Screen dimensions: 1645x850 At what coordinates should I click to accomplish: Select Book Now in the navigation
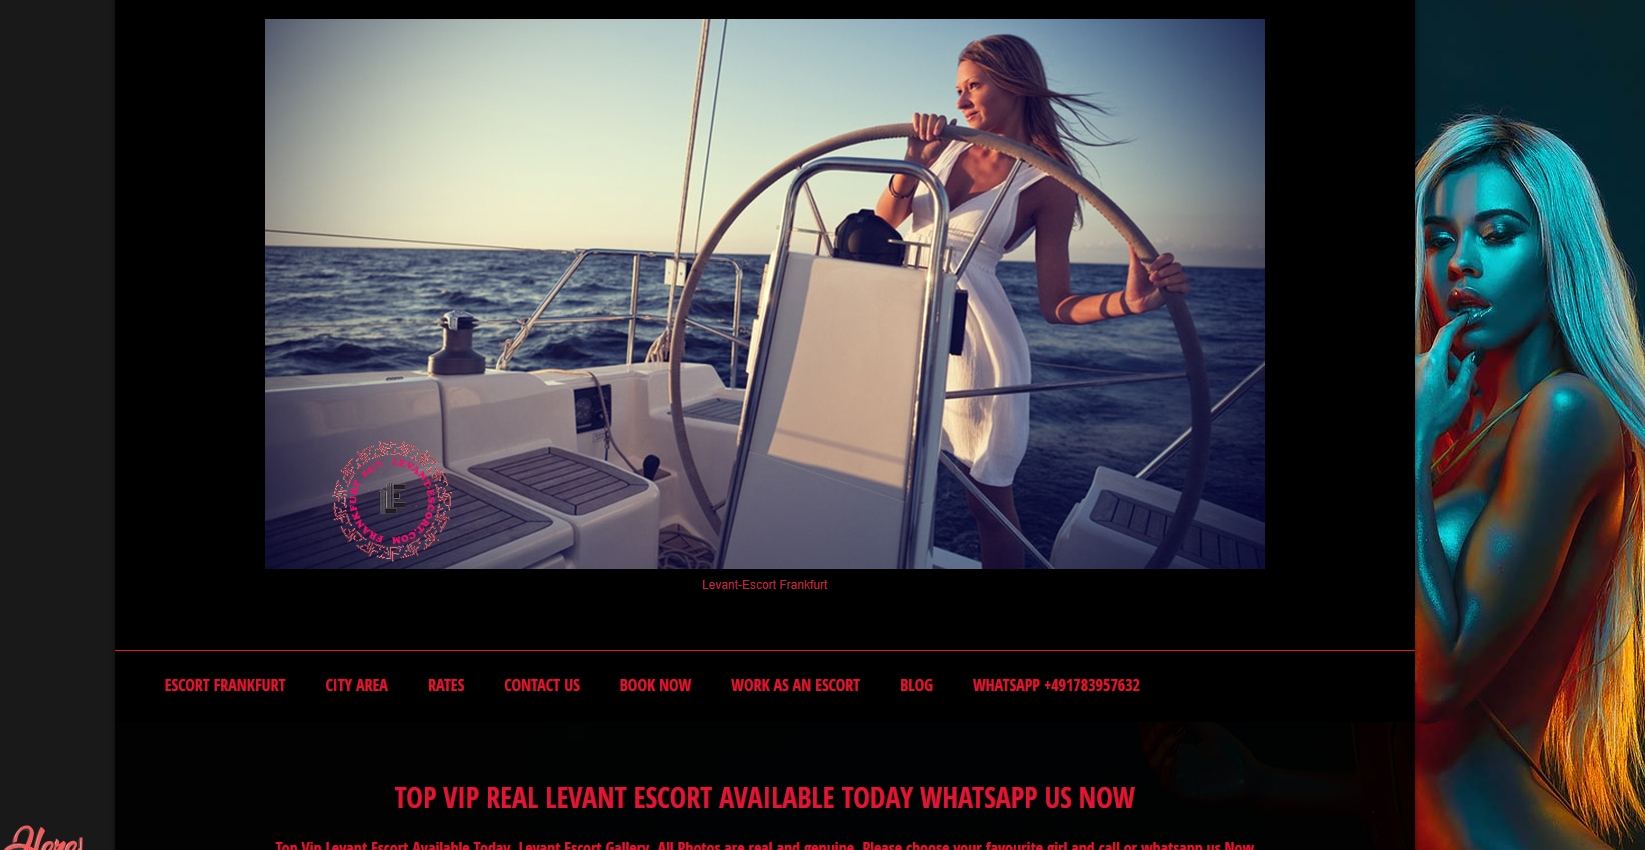[655, 685]
